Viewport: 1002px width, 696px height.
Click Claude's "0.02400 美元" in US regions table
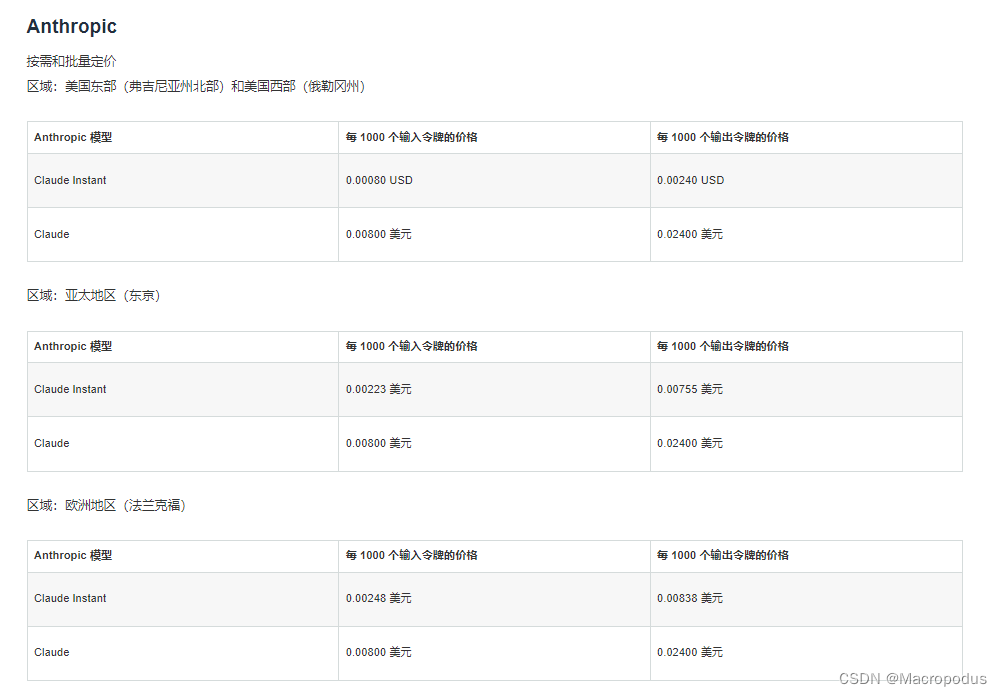690,235
